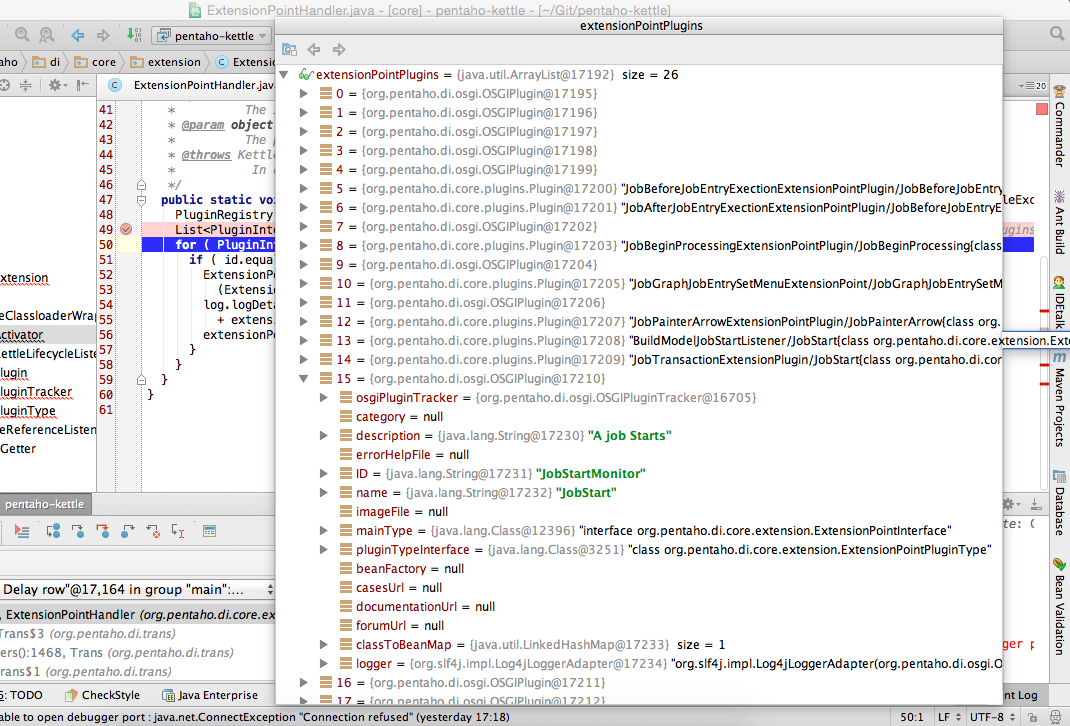The image size is (1070, 726).
Task: Click the 'di' breadcrumb folder
Action: click(46, 62)
